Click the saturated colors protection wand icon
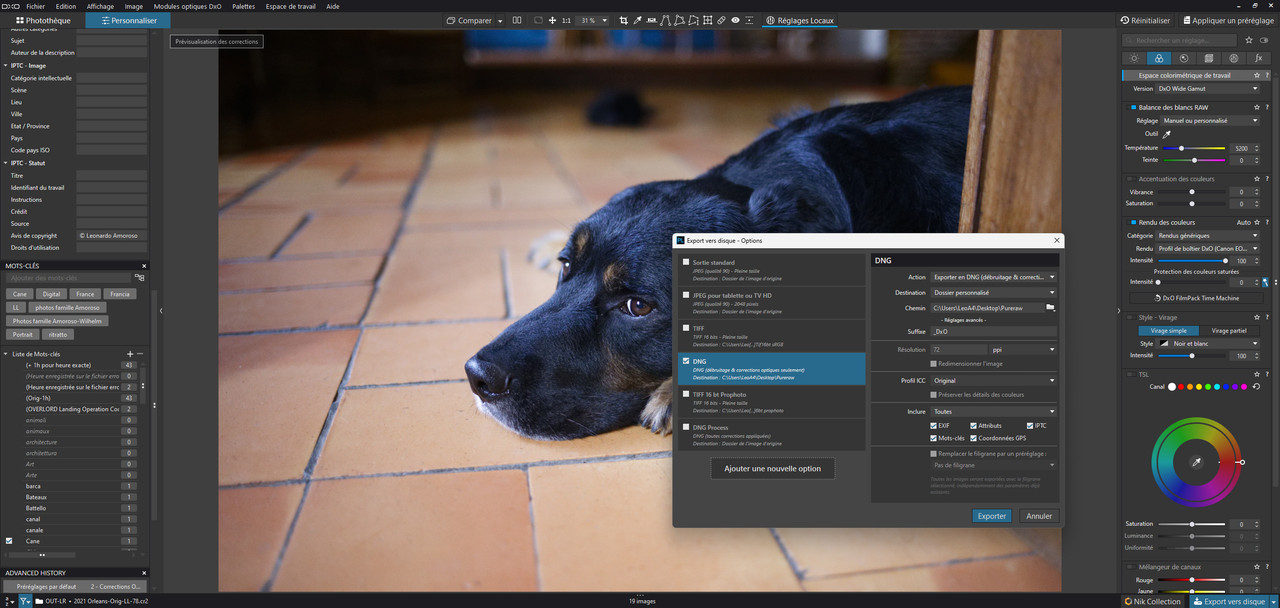The image size is (1280, 608). 1265,282
